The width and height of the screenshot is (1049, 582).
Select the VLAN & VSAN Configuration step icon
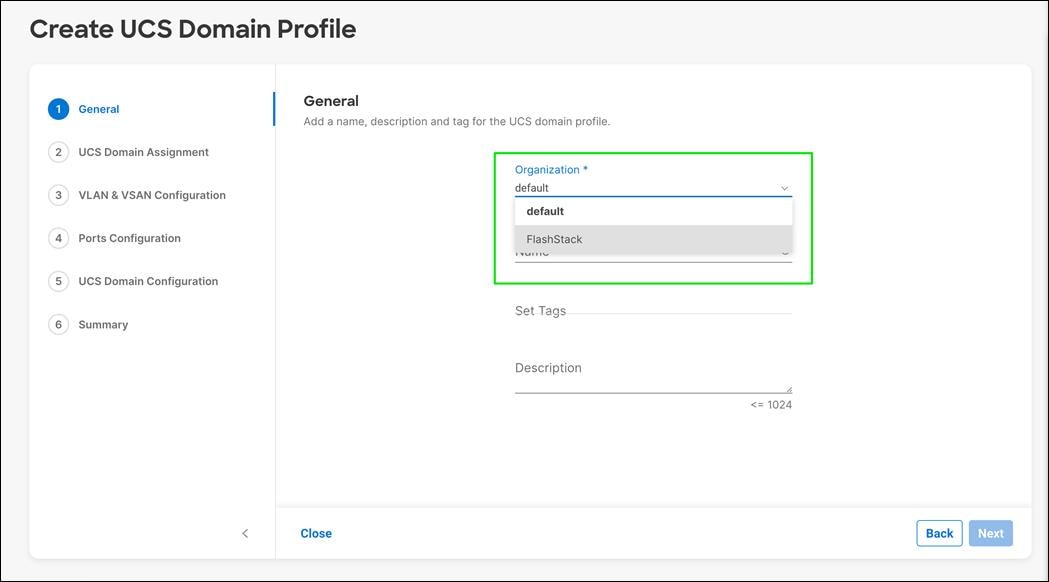pyautogui.click(x=58, y=194)
